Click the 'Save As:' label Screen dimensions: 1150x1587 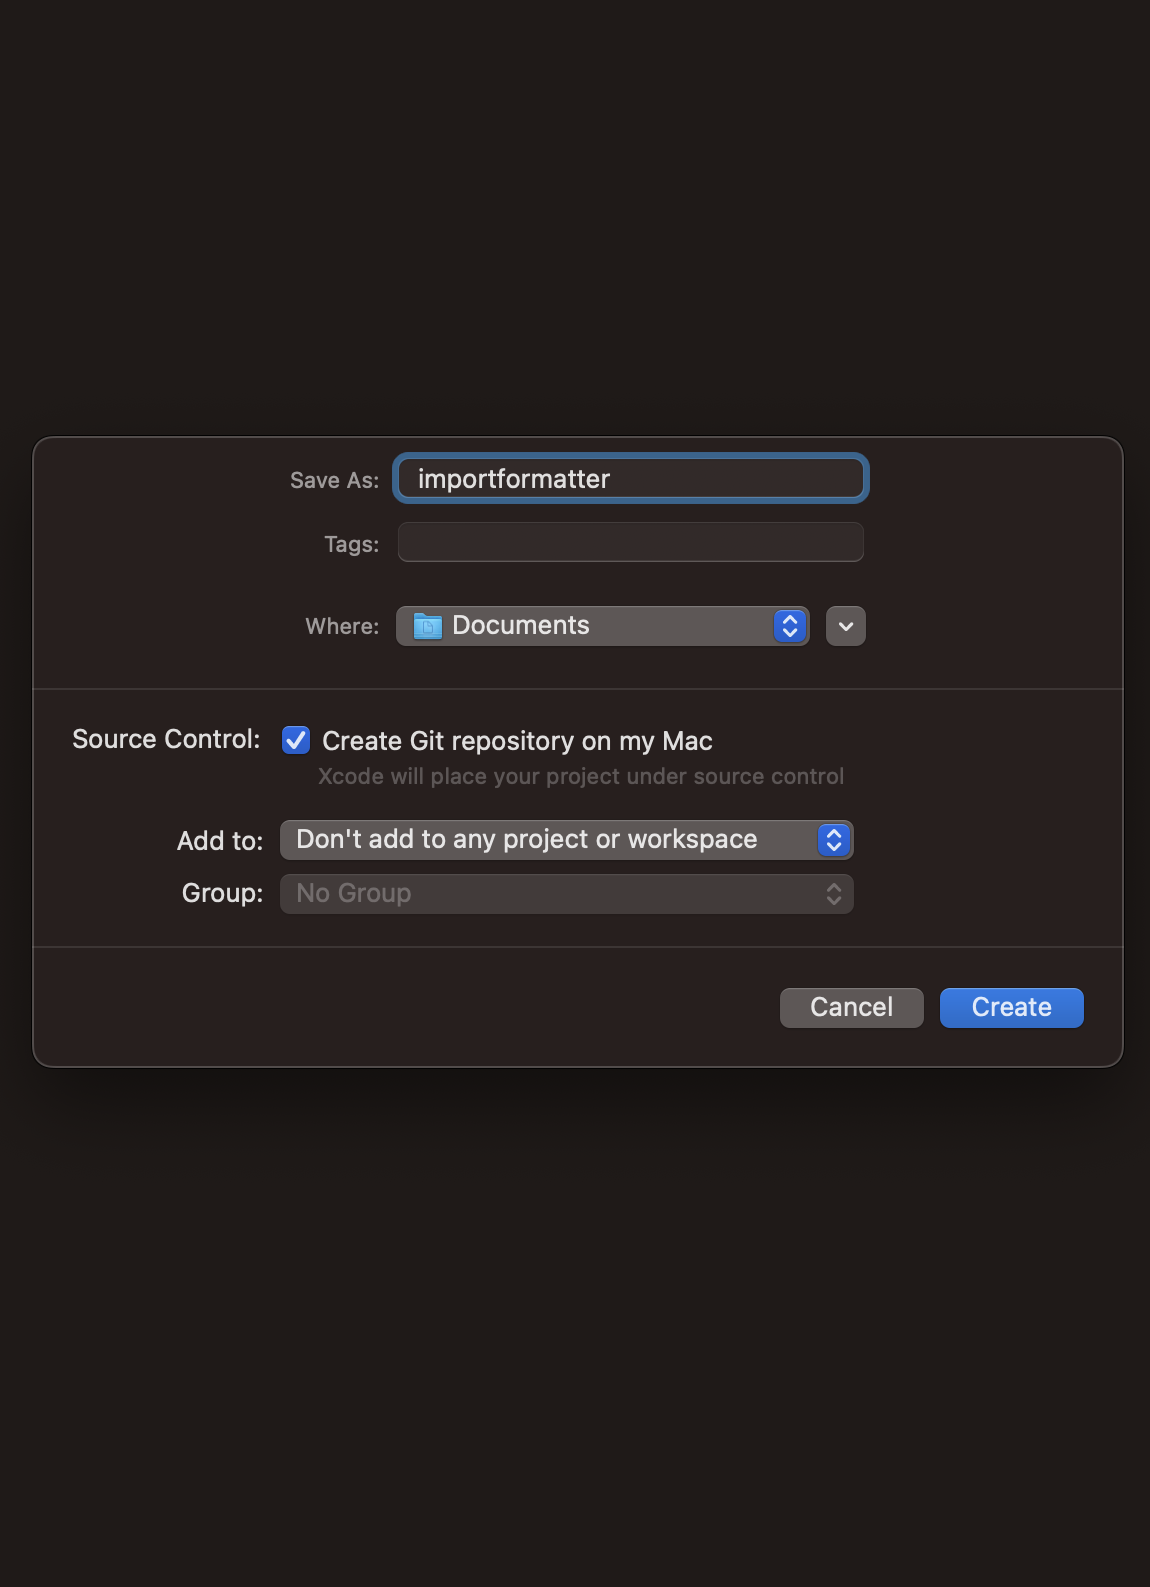tap(335, 480)
